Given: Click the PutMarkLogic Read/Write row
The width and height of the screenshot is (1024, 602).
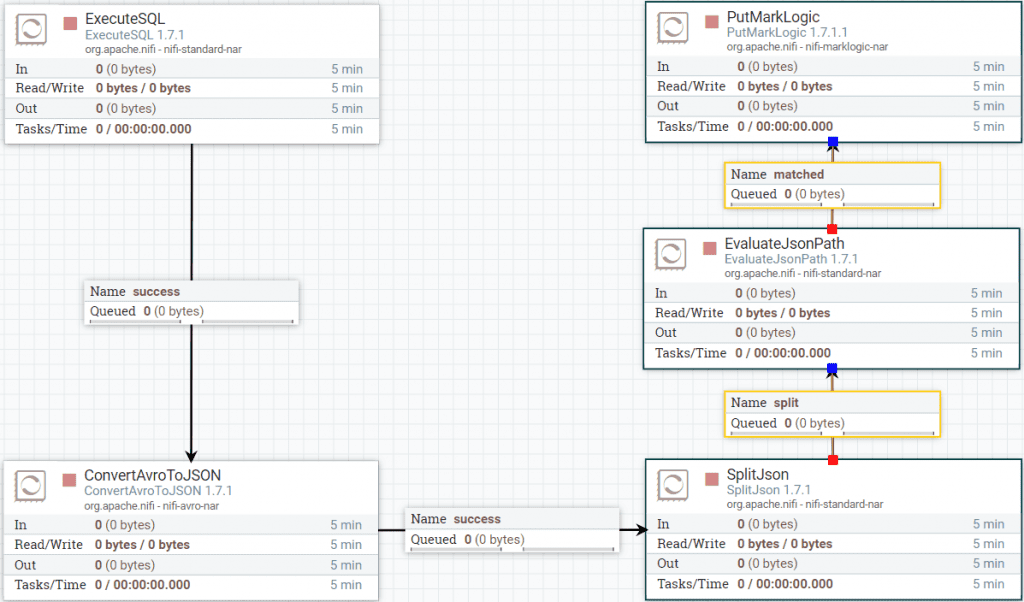Looking at the screenshot, I should click(x=831, y=86).
